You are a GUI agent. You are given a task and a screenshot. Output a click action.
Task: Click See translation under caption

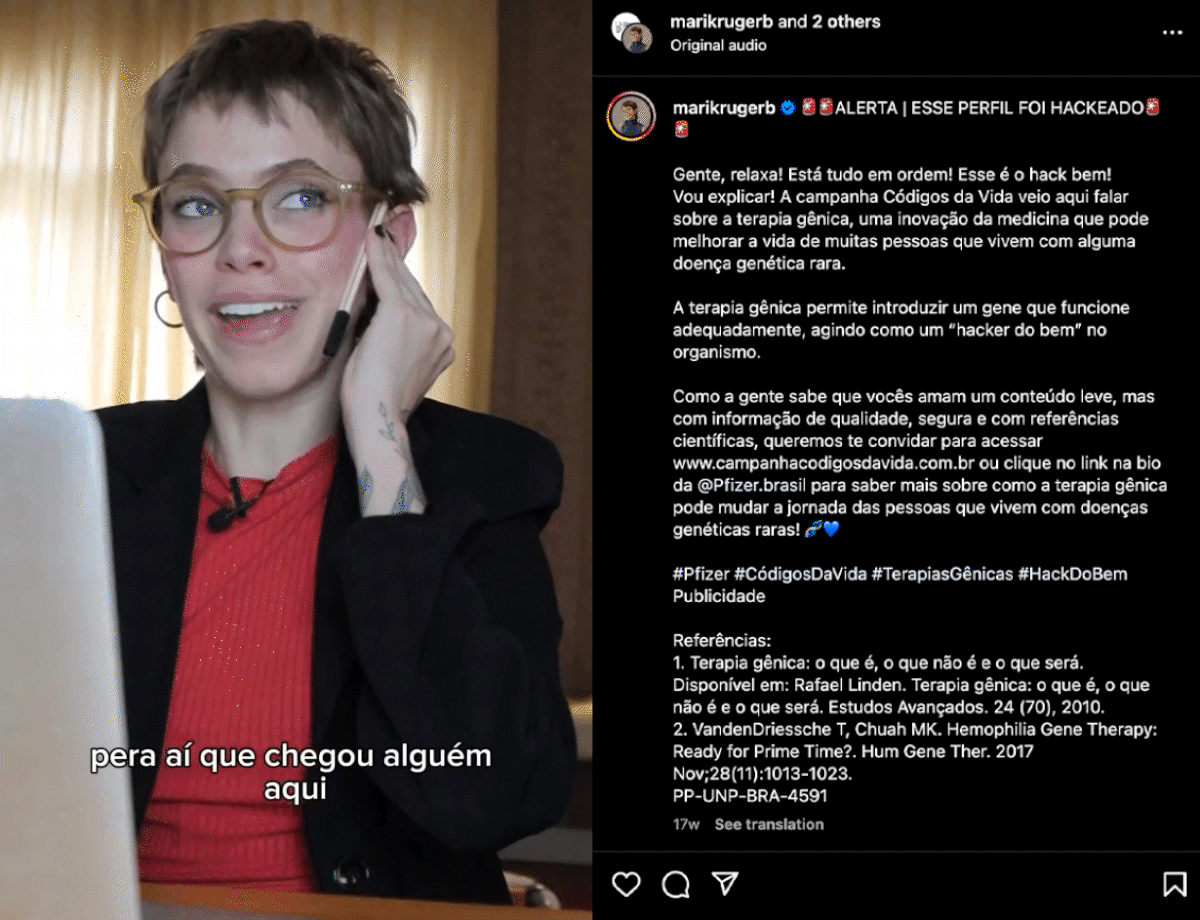click(769, 824)
